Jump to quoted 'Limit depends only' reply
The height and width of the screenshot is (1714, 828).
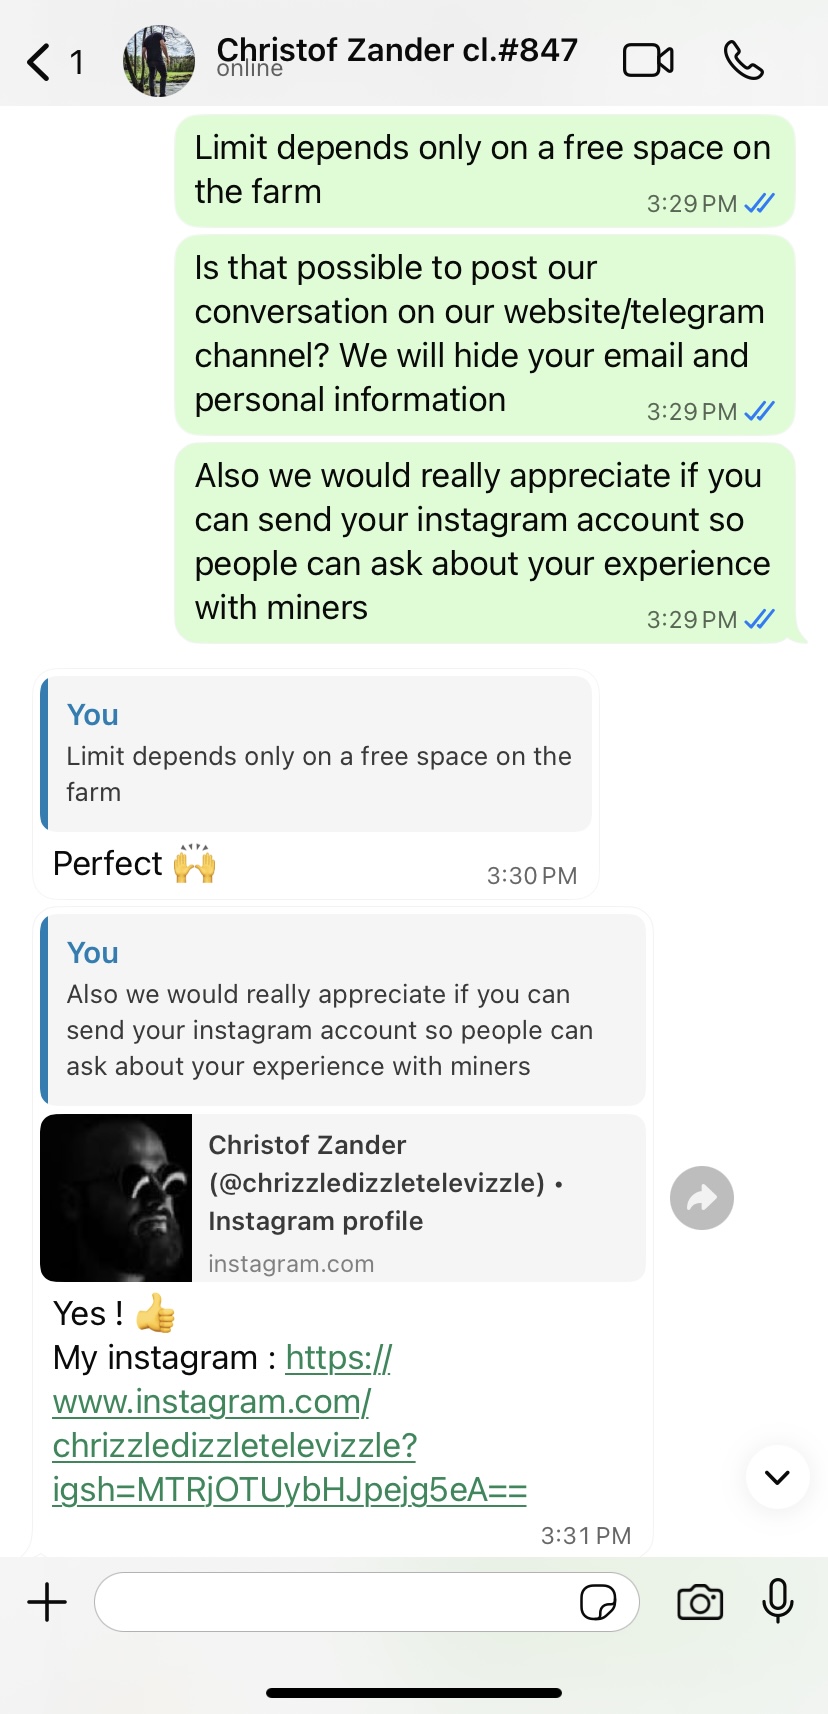[318, 754]
